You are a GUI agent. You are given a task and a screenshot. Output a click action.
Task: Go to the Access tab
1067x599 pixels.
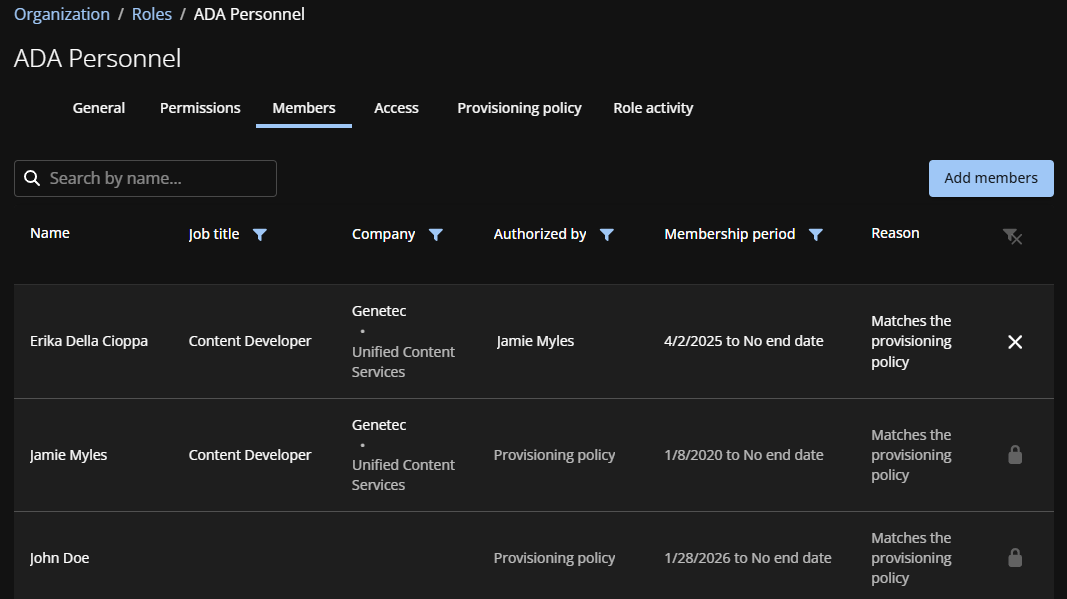click(396, 108)
